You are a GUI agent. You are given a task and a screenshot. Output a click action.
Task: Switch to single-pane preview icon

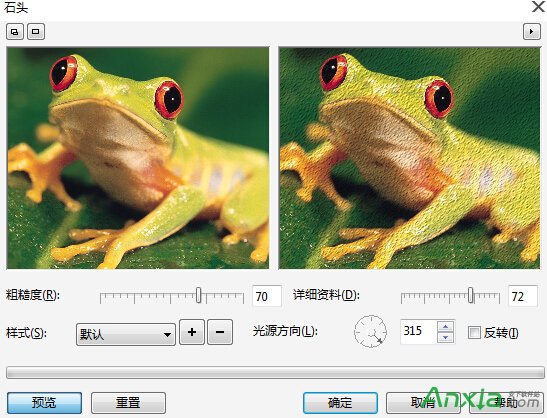[36, 32]
